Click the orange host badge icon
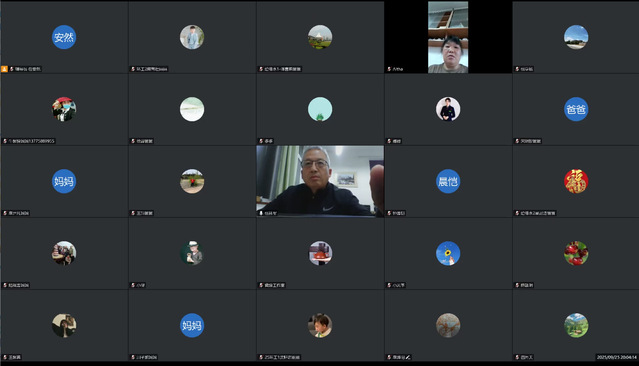The width and height of the screenshot is (639, 366). pos(4,69)
